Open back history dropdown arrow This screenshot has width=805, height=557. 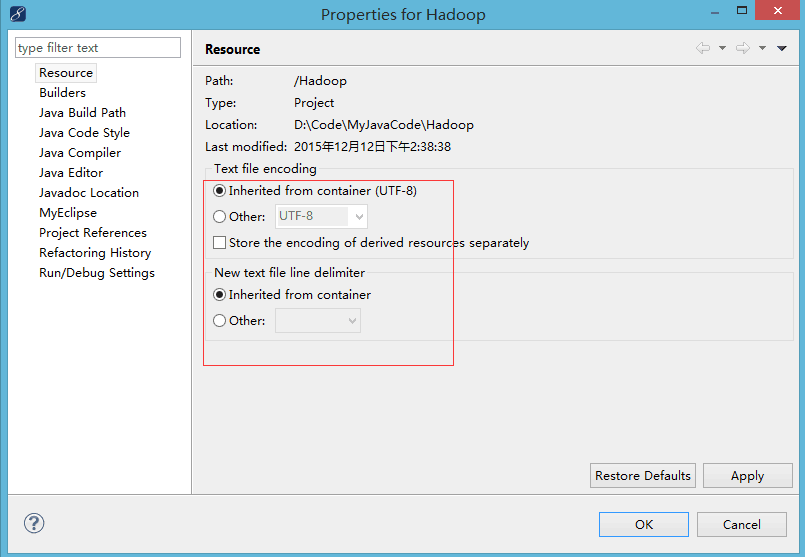(722, 48)
